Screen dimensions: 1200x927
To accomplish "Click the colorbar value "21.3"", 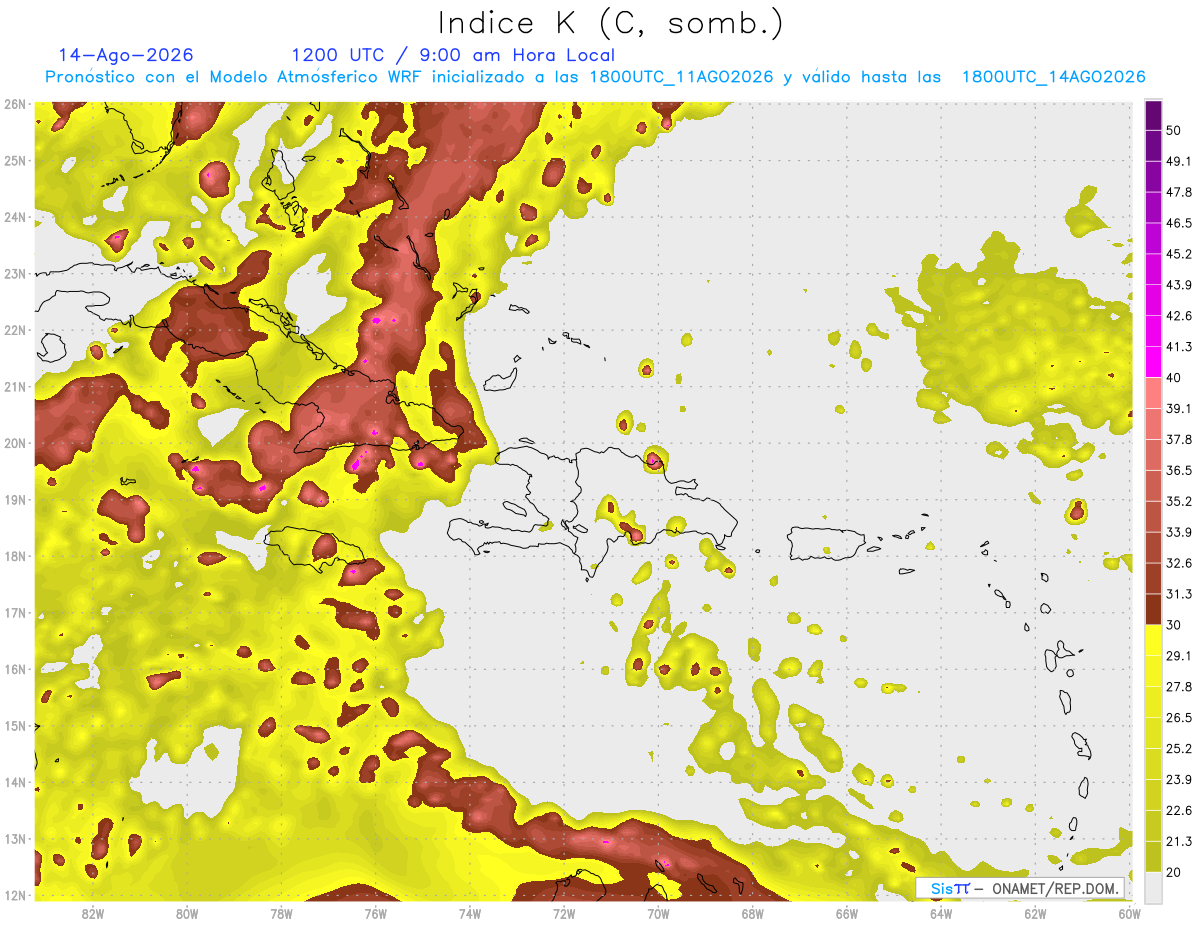I will 1179,842.
